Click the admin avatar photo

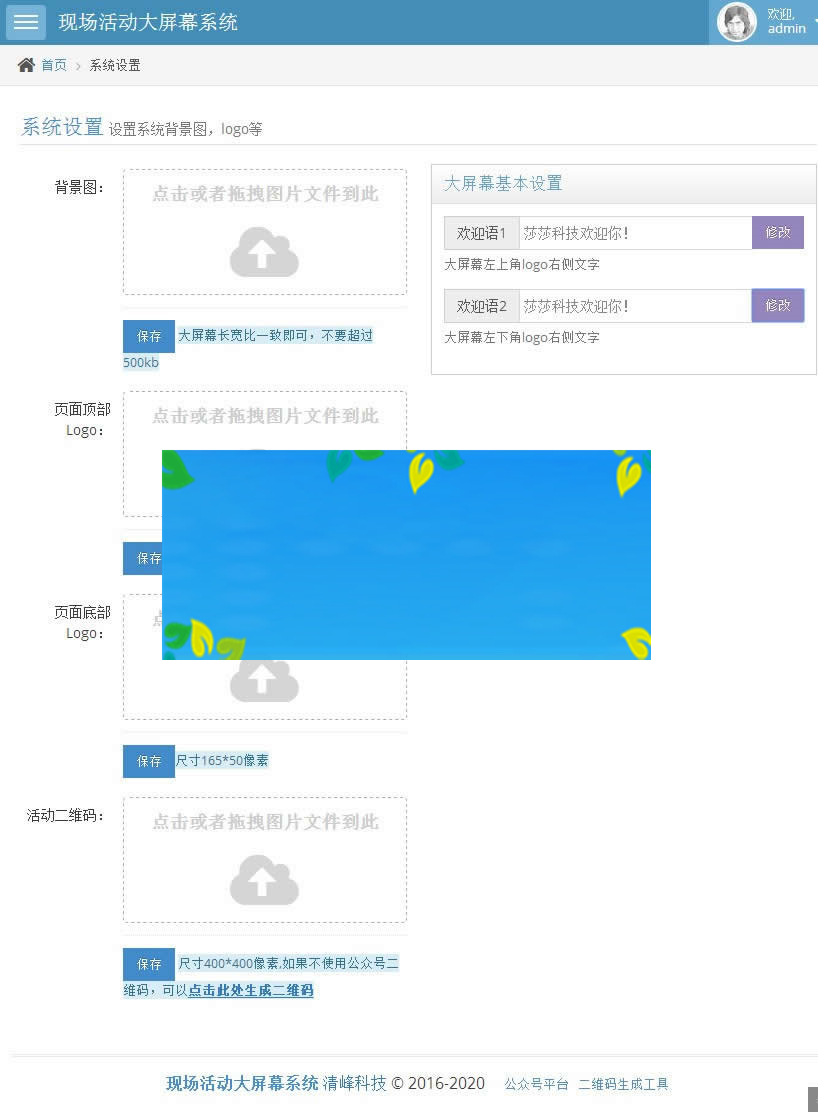(x=737, y=22)
